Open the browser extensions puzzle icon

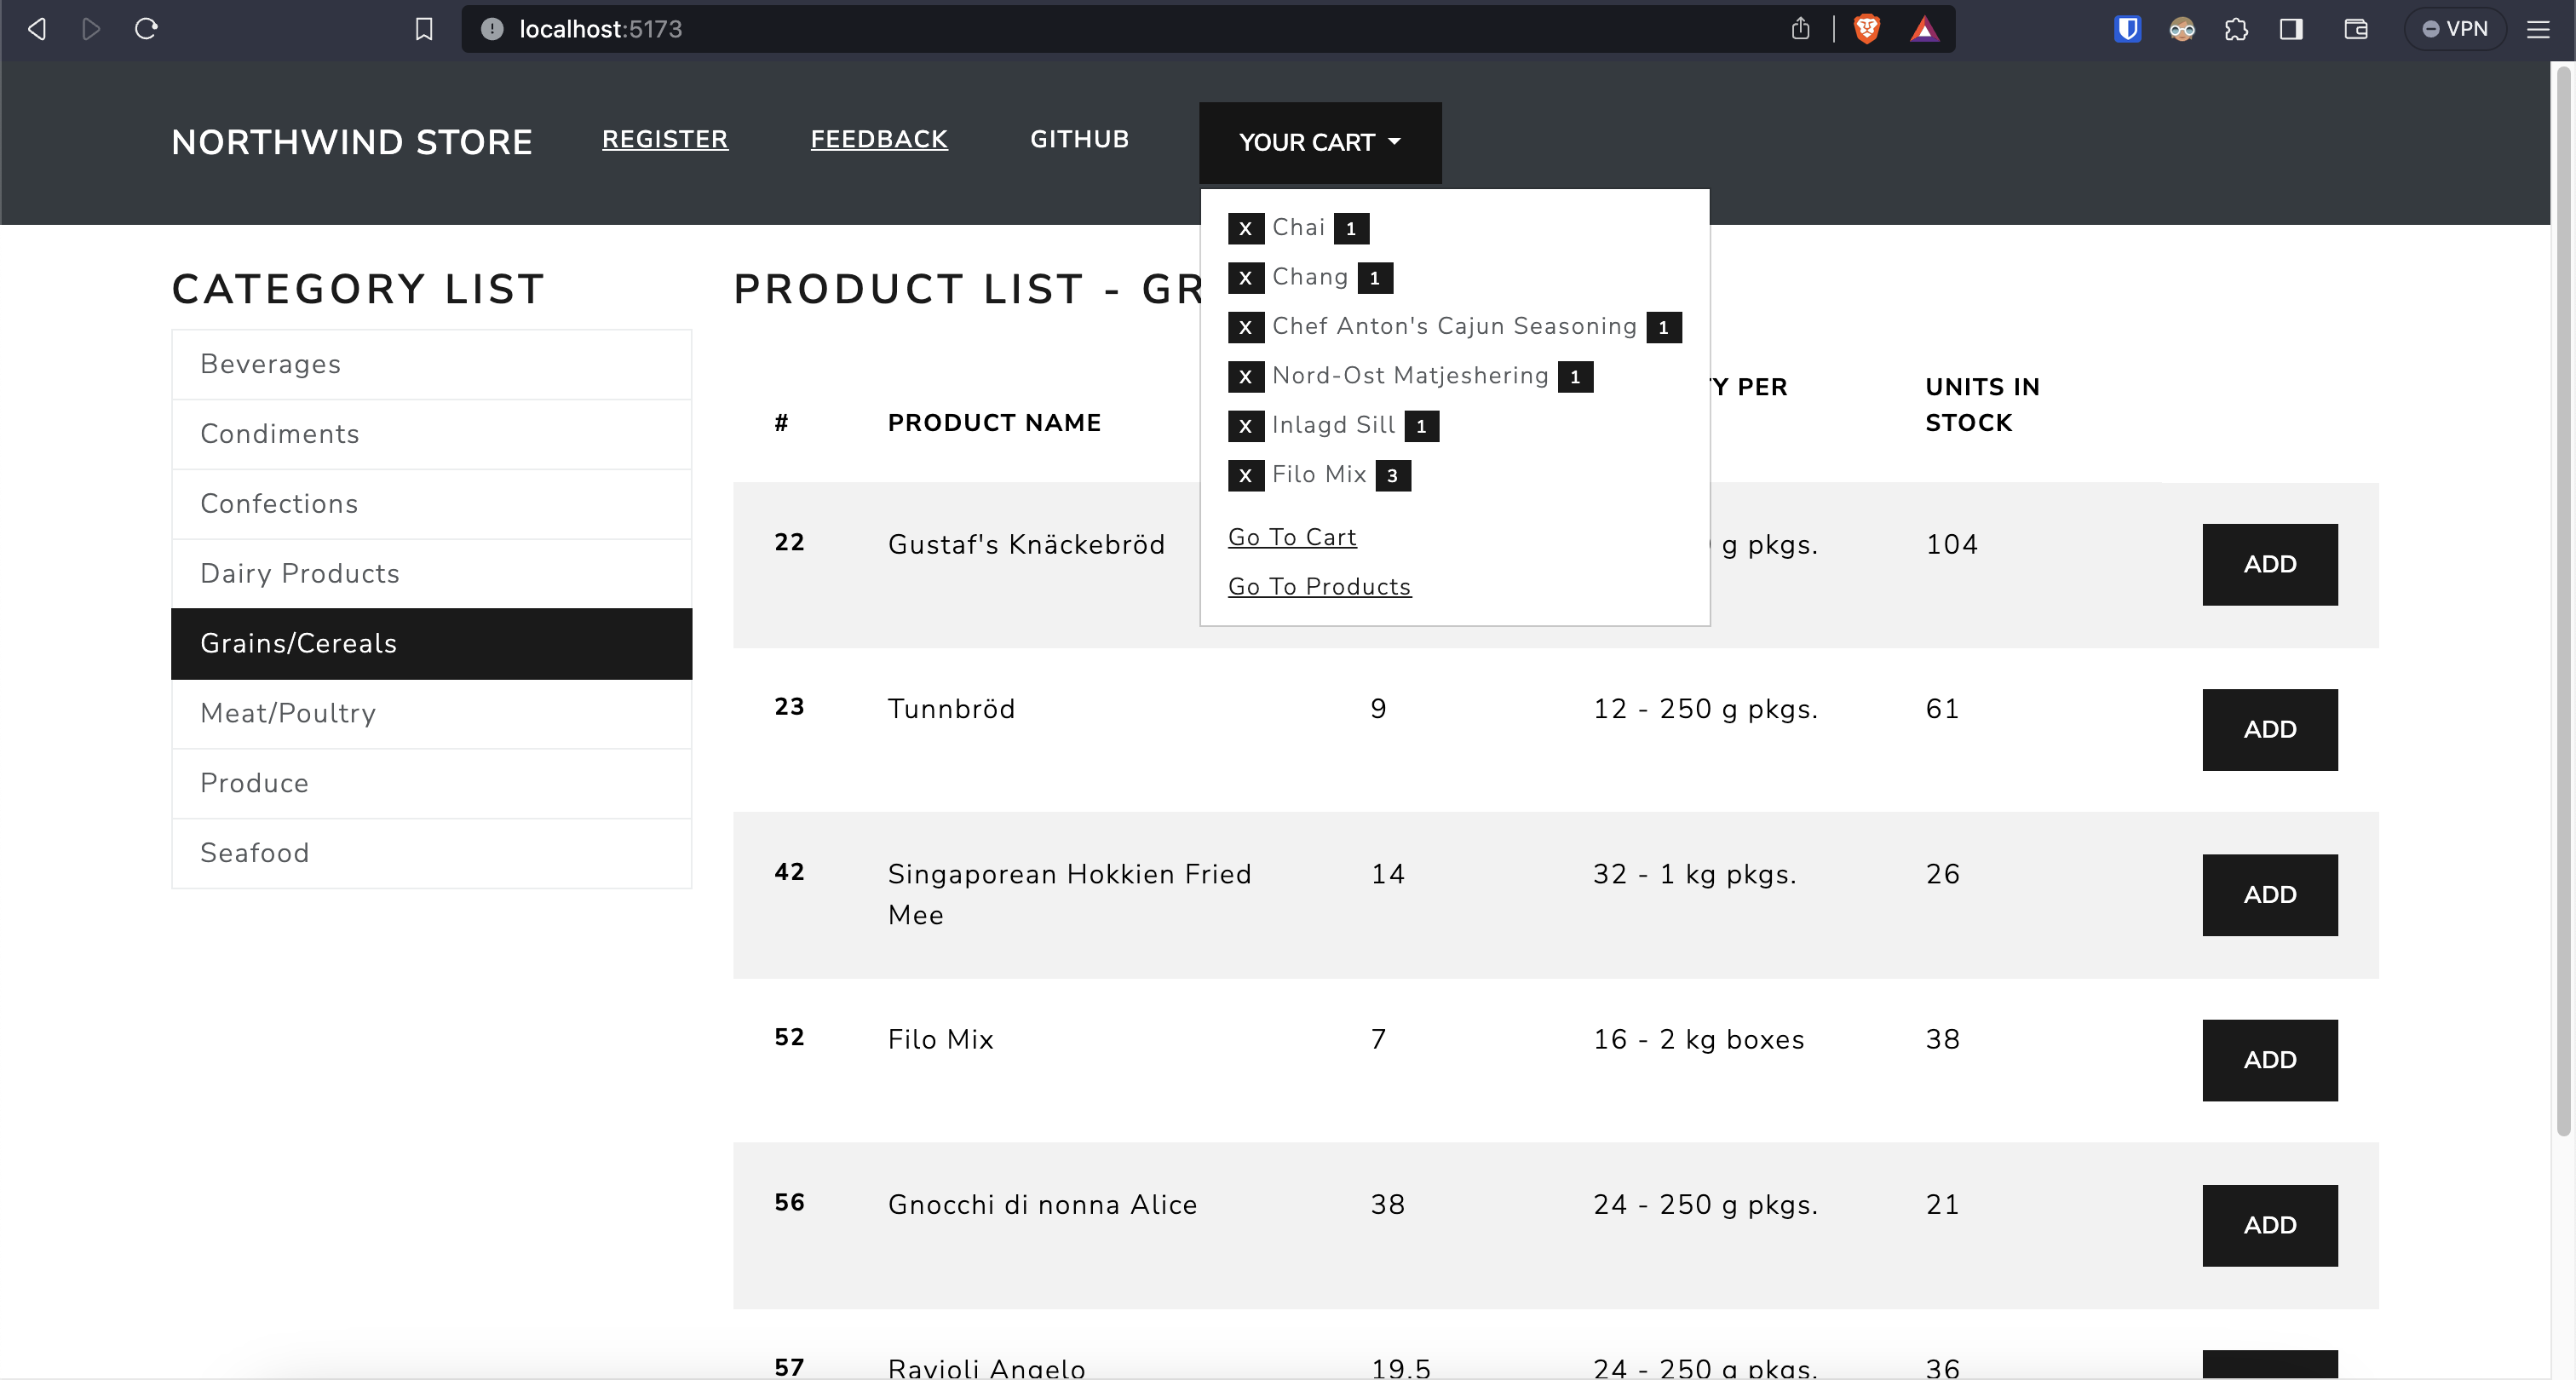coord(2236,29)
